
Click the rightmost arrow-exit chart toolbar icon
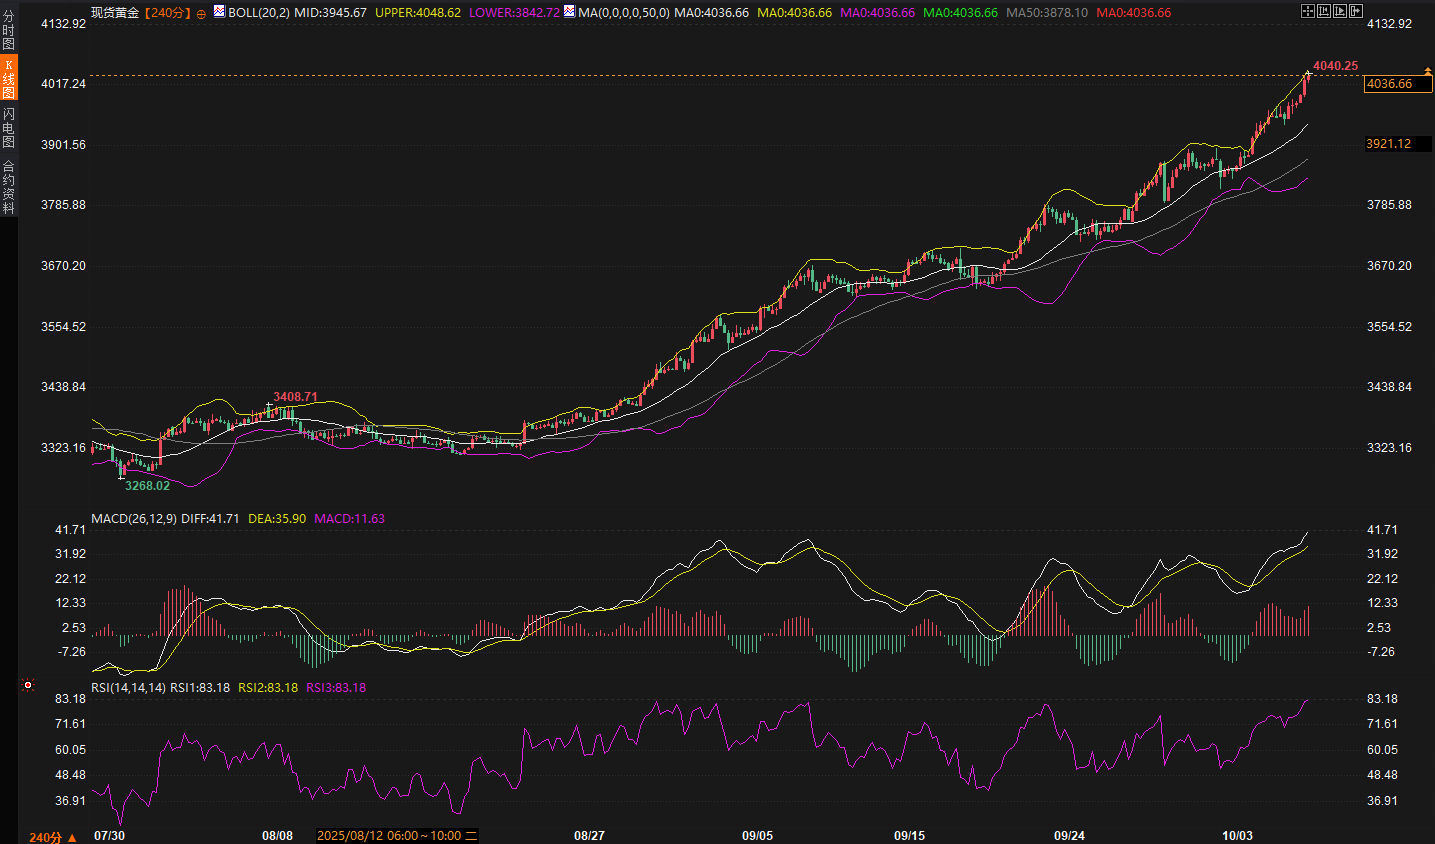coord(1356,11)
